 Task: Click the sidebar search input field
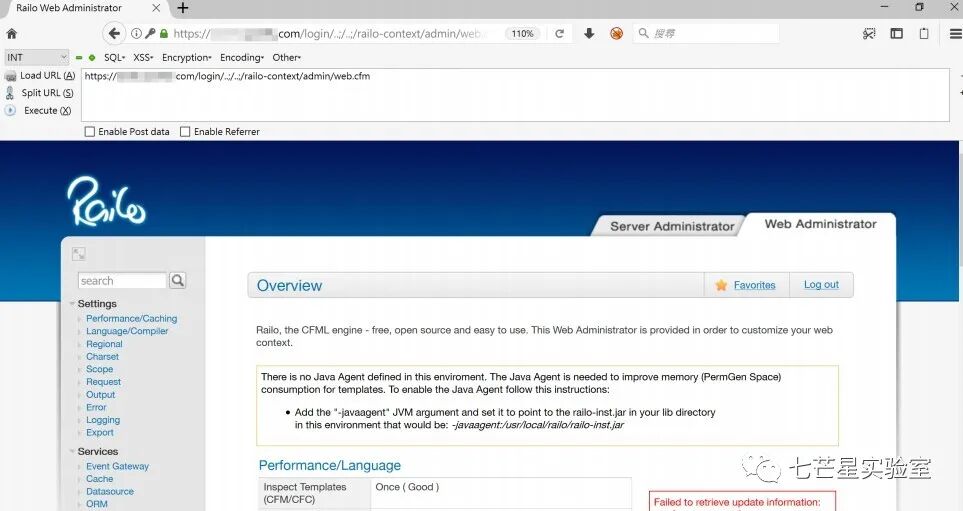pos(122,281)
